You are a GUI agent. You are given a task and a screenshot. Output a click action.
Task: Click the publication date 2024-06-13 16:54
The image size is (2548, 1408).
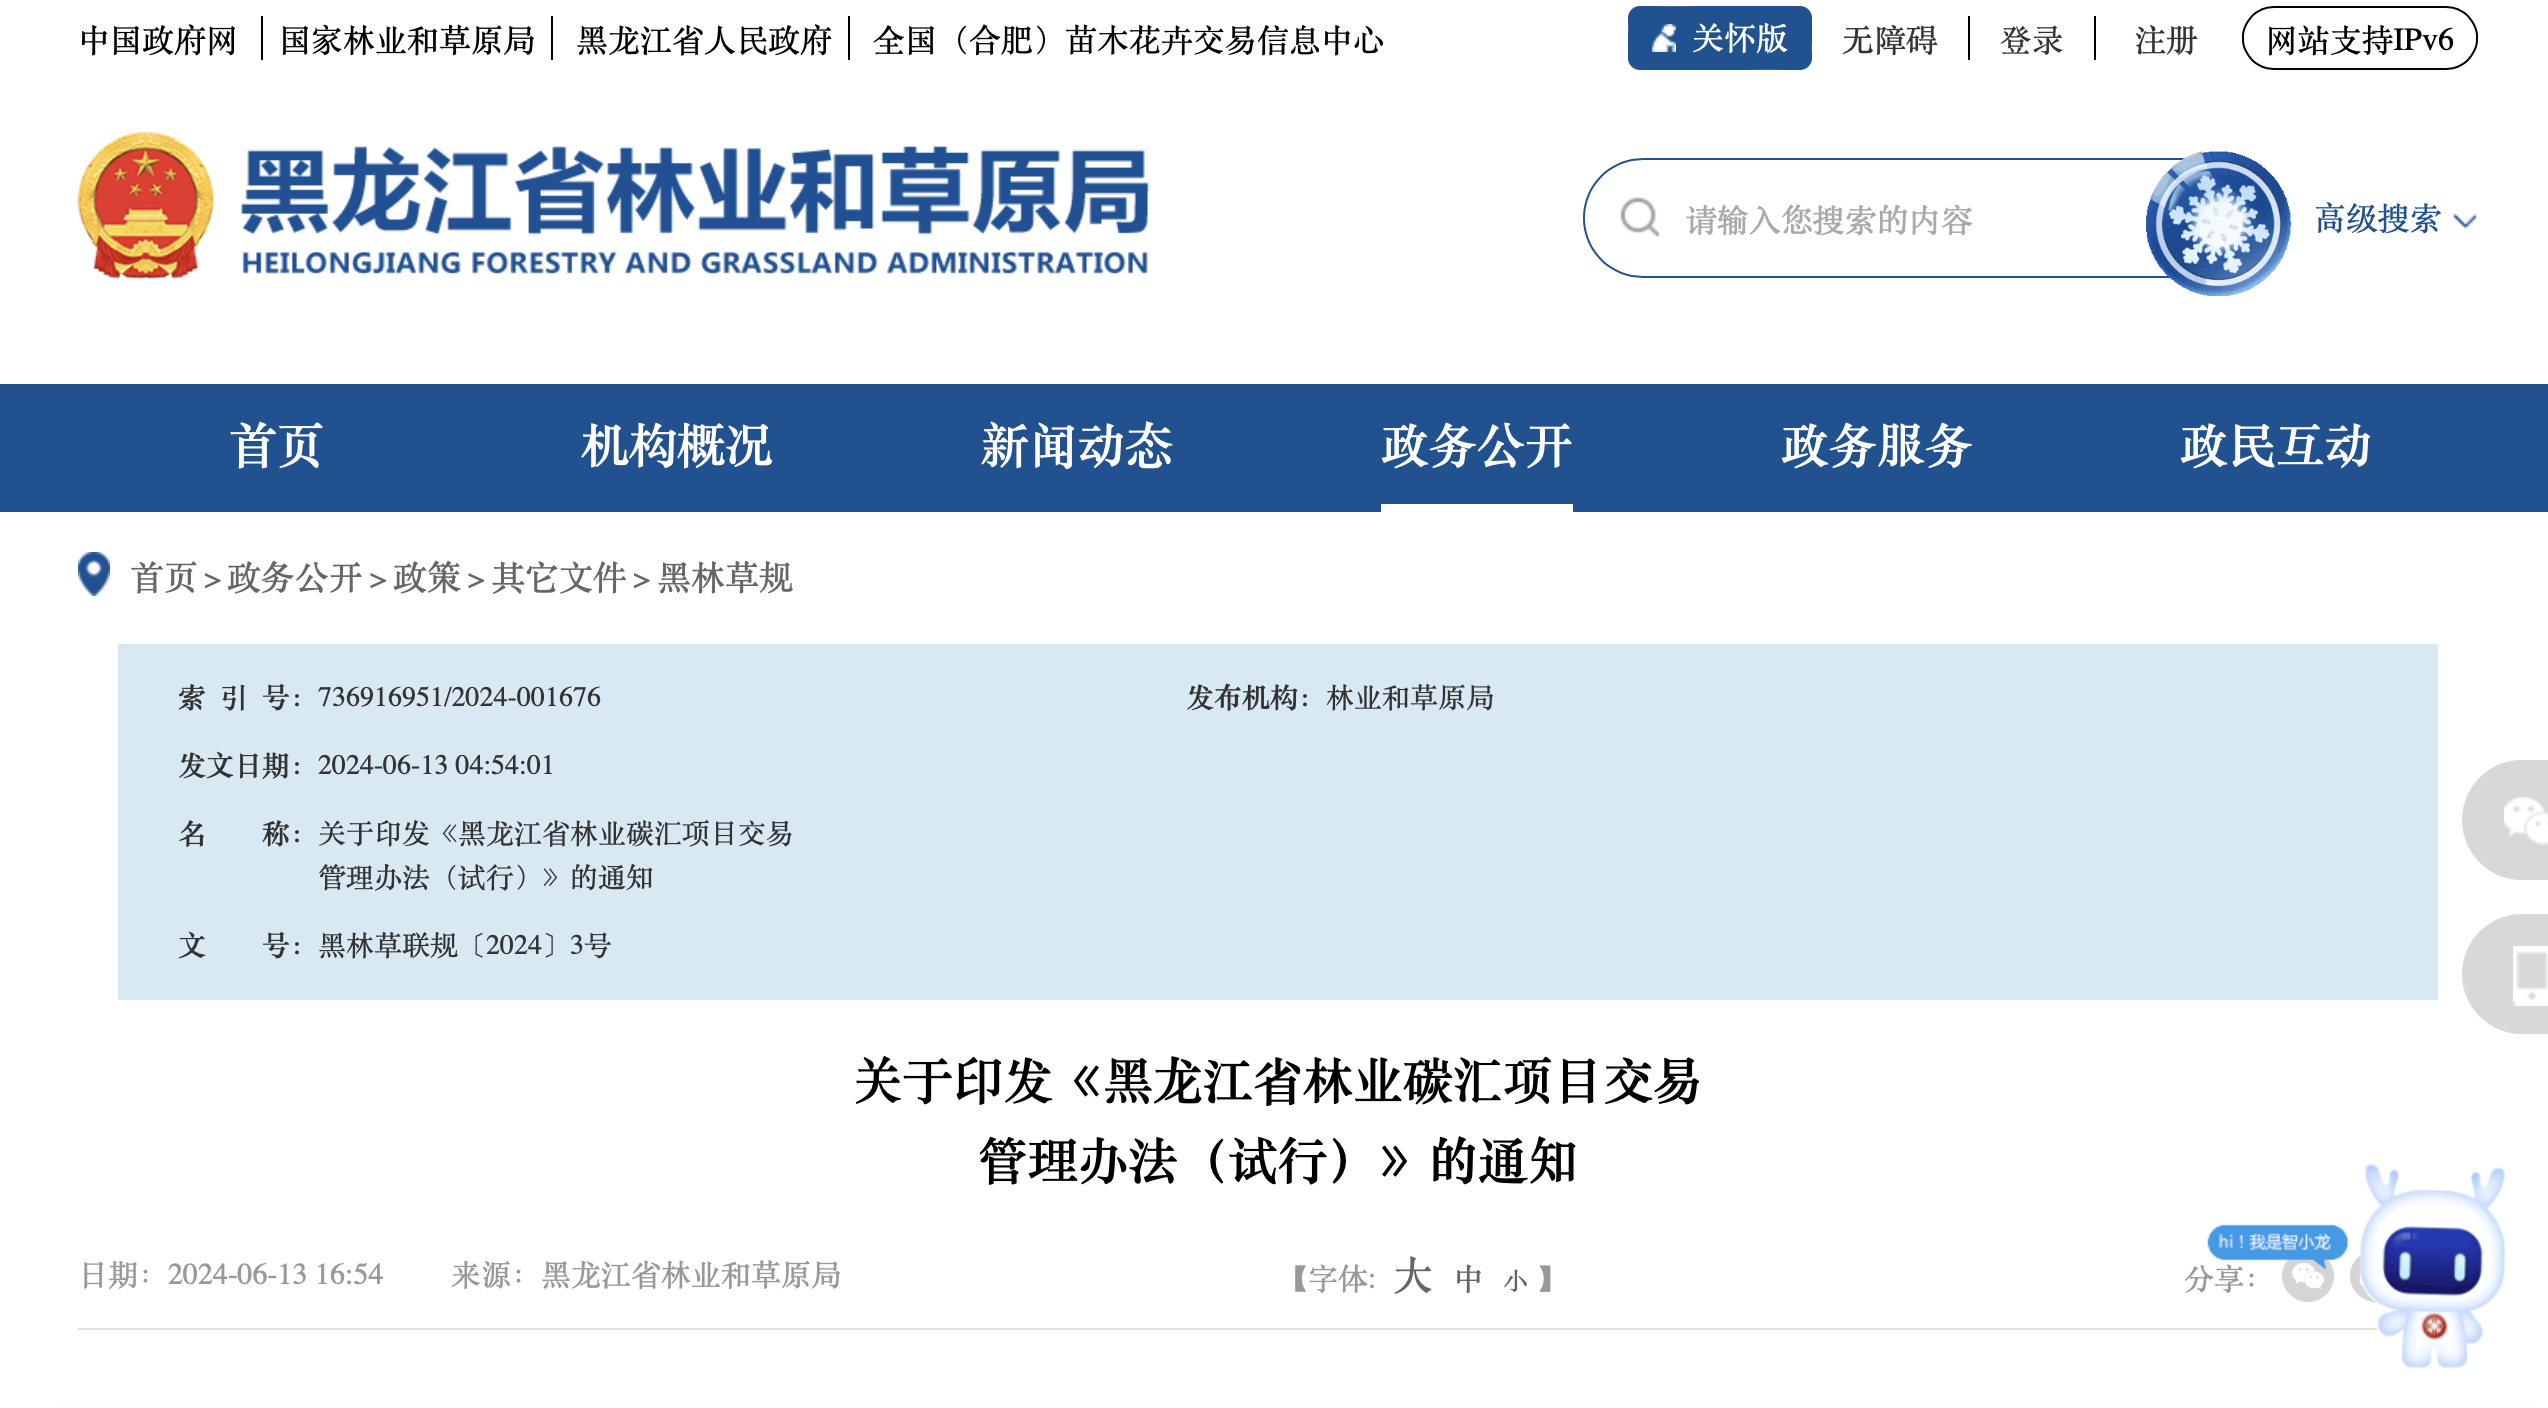[x=275, y=1275]
